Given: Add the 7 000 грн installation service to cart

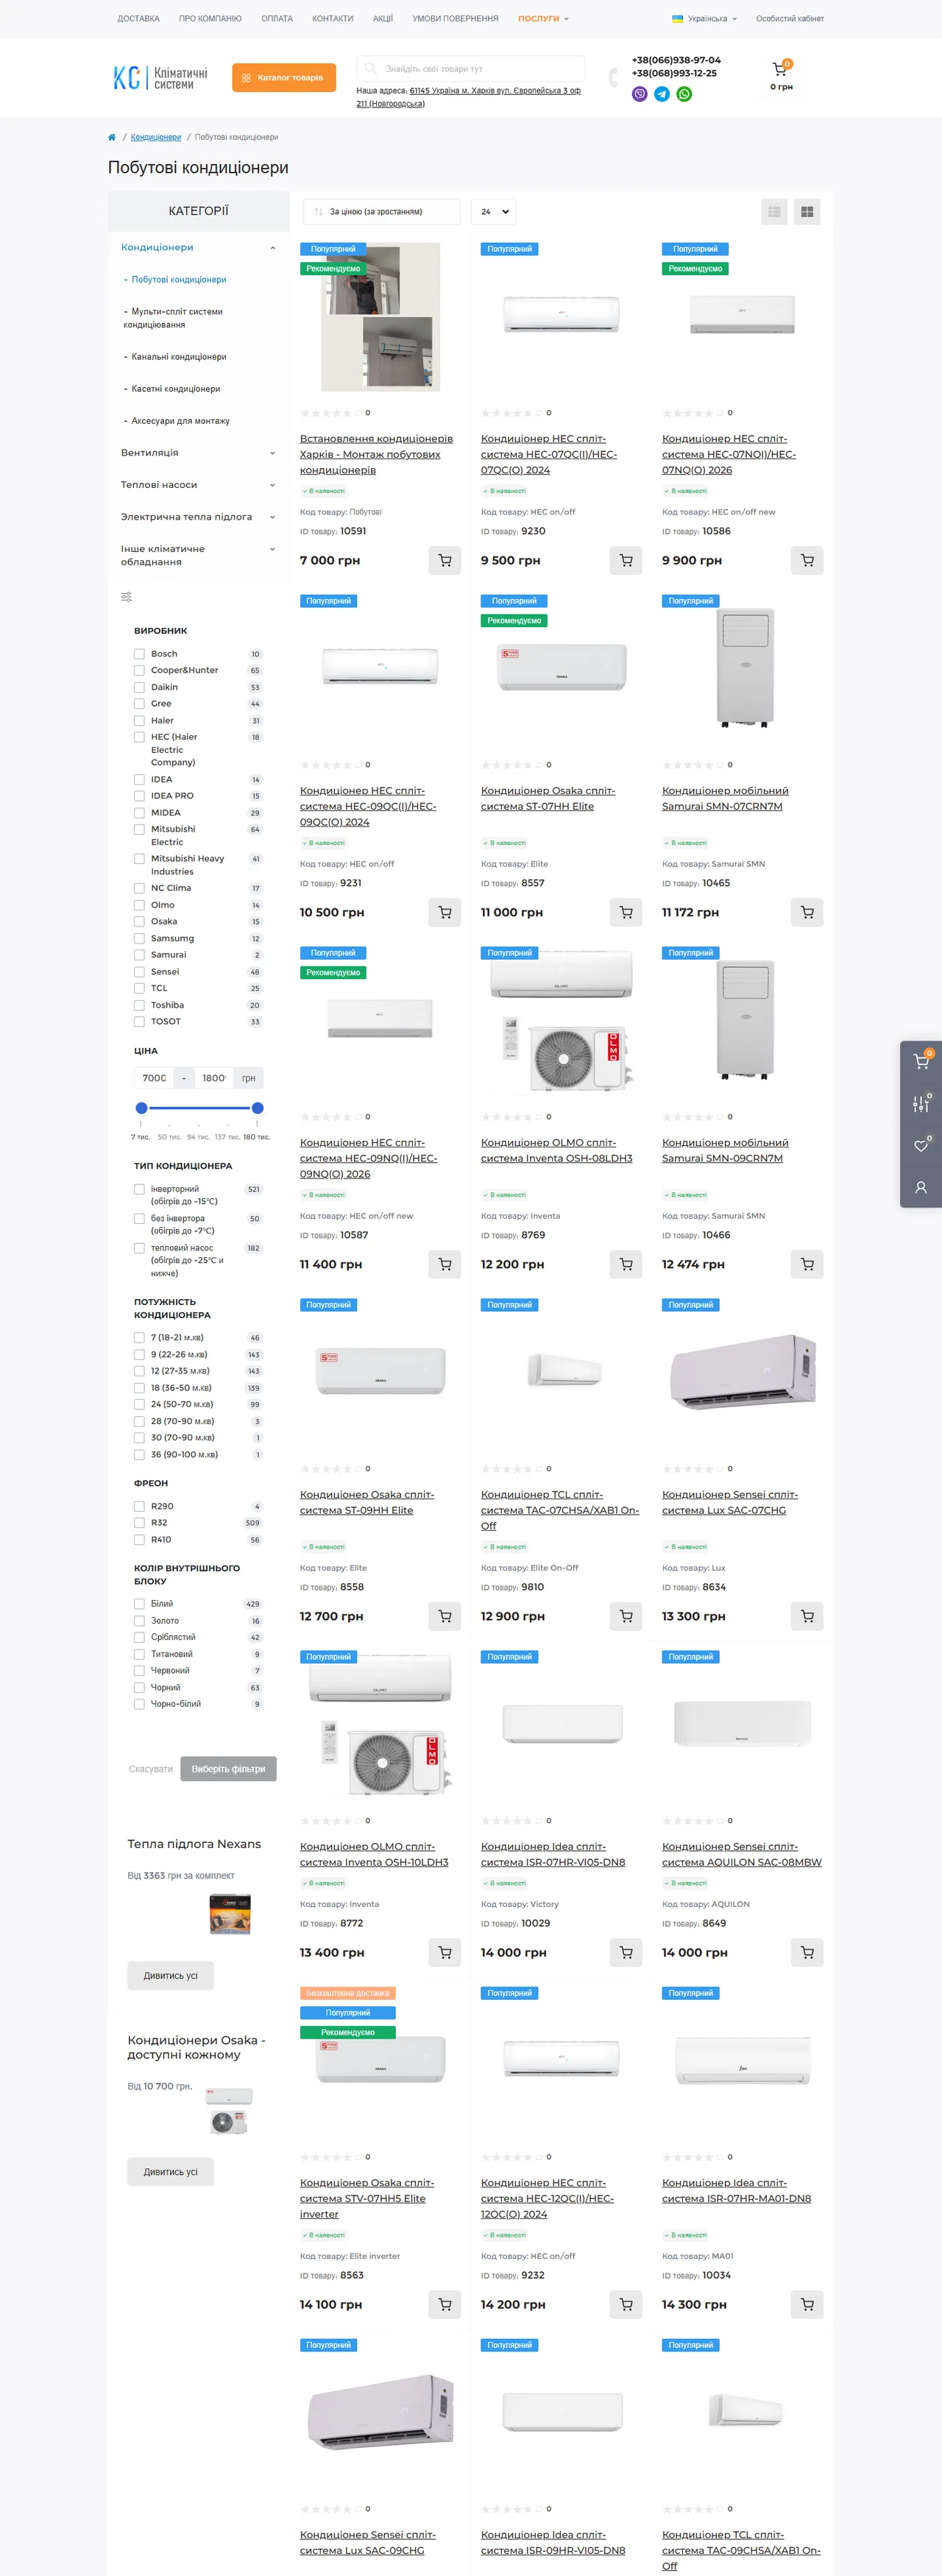Looking at the screenshot, I should click(445, 561).
